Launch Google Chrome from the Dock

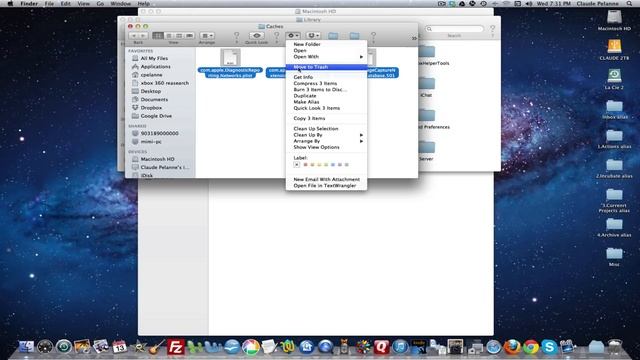click(531, 347)
